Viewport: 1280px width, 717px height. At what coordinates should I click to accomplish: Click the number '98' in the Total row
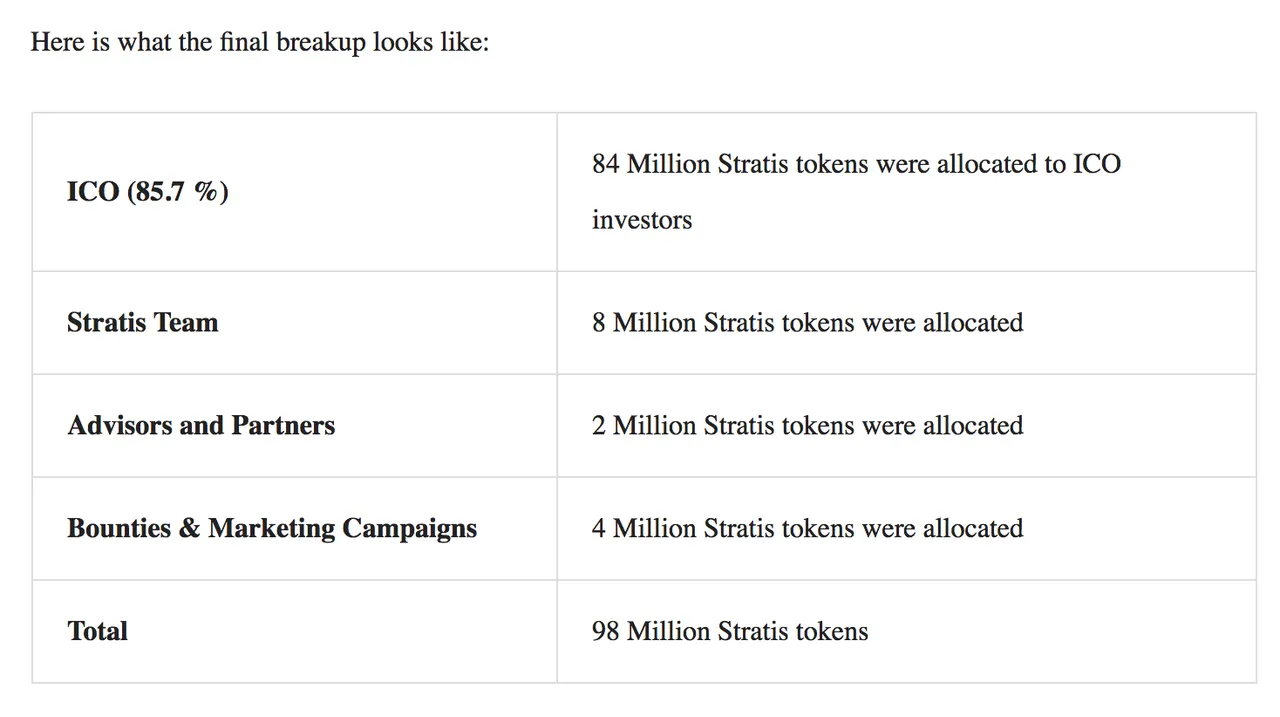pos(606,631)
